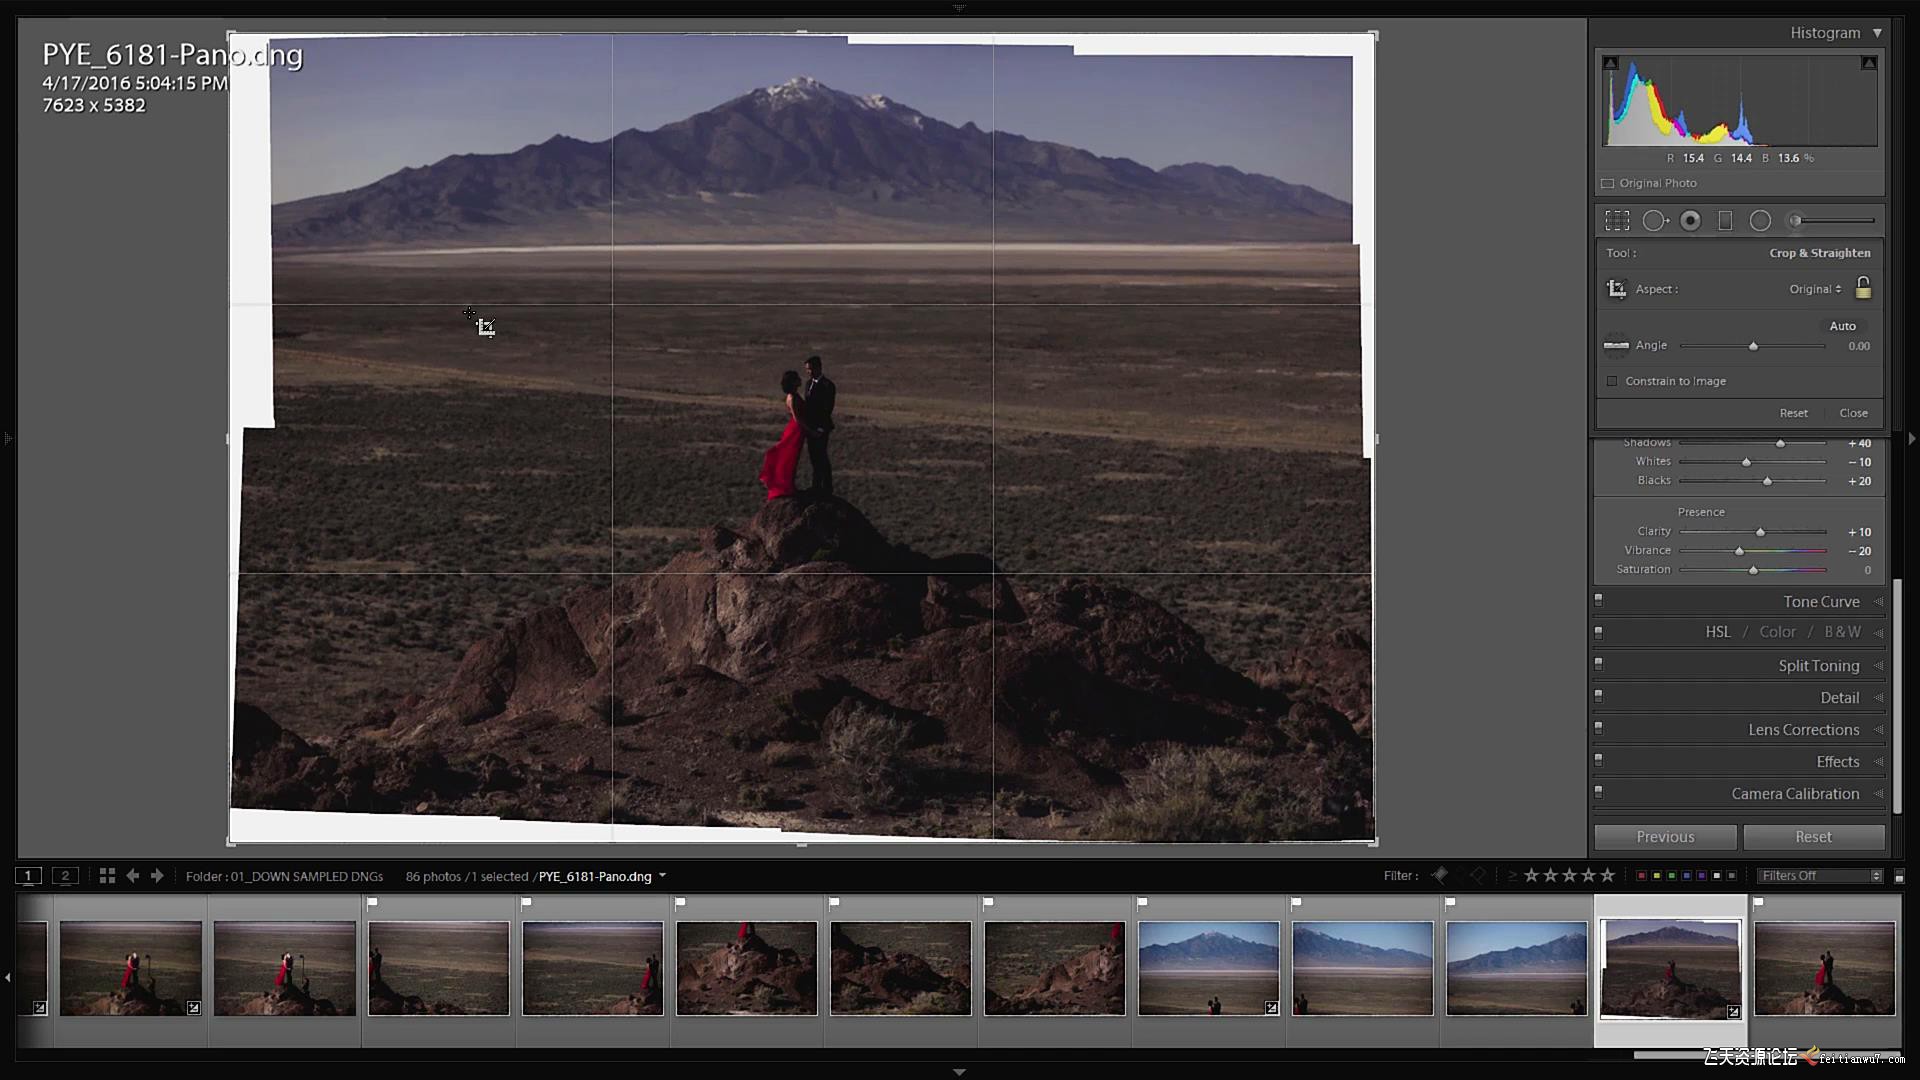Toggle the filter switch at filmstrip right
1920x1080 pixels.
[1899, 876]
